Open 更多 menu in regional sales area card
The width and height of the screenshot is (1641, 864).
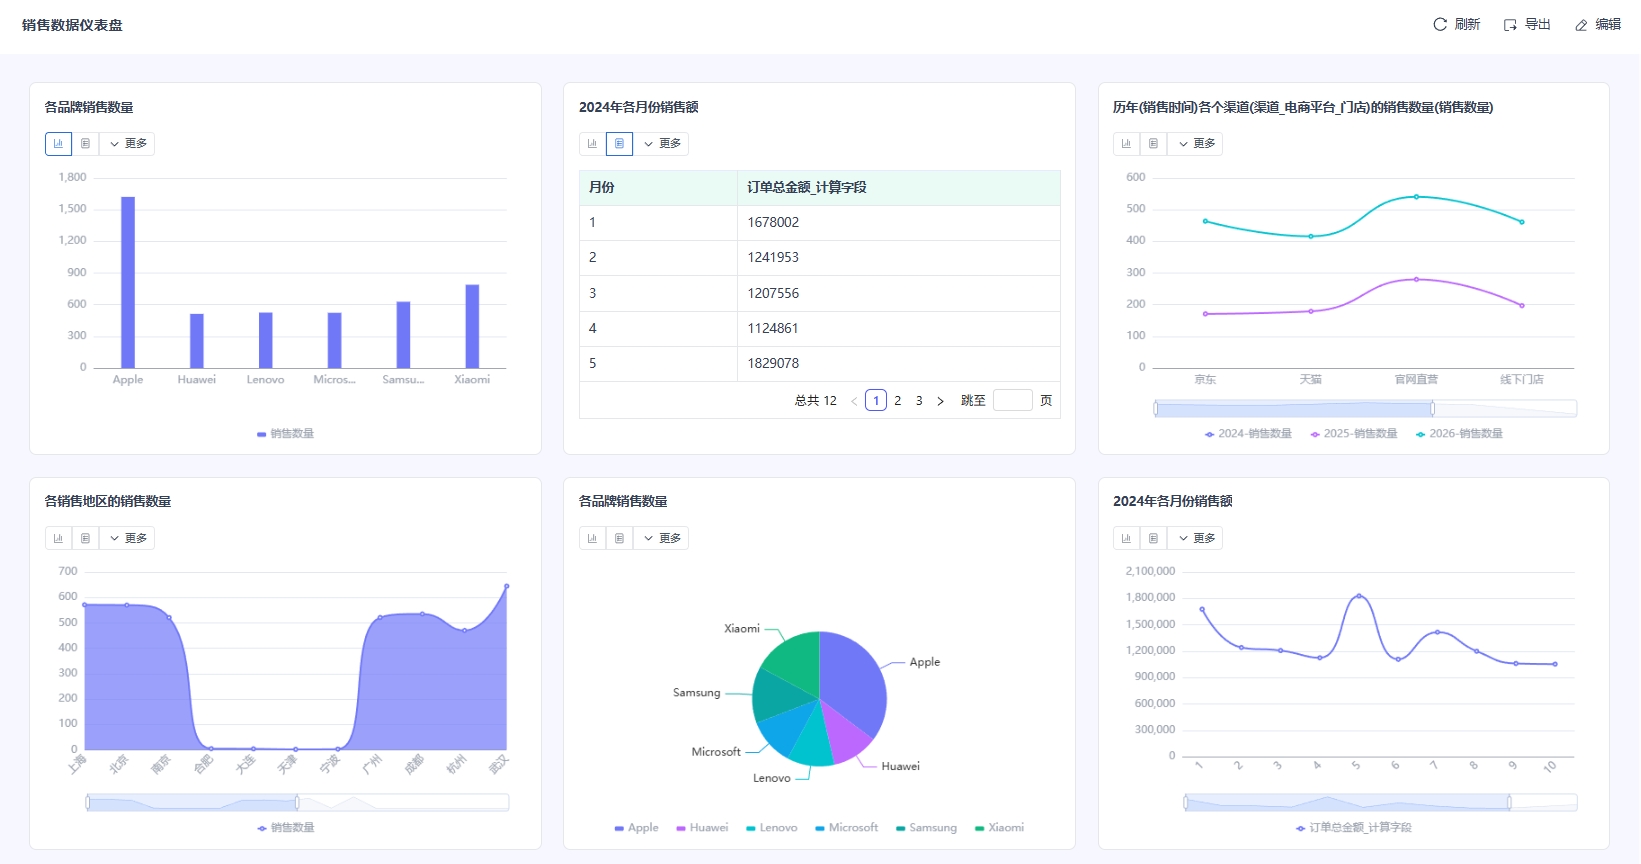click(128, 538)
